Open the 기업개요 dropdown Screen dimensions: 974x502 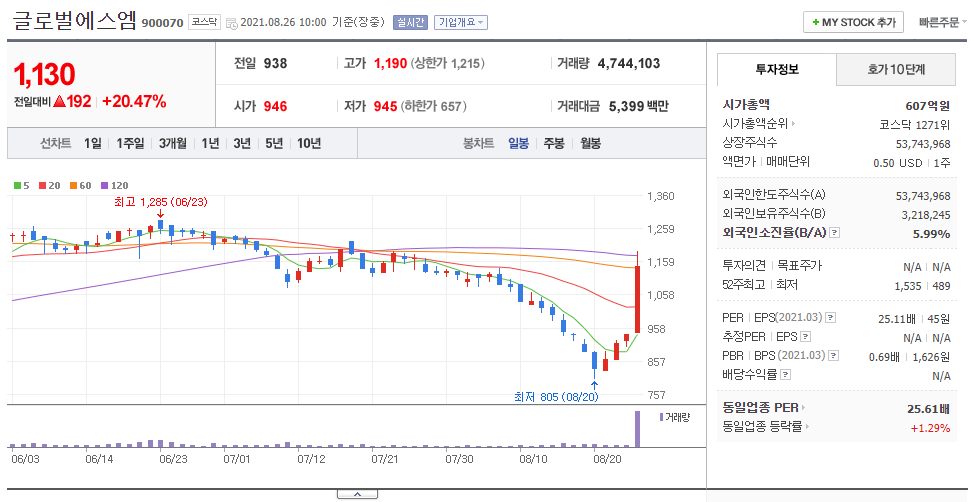pos(461,22)
